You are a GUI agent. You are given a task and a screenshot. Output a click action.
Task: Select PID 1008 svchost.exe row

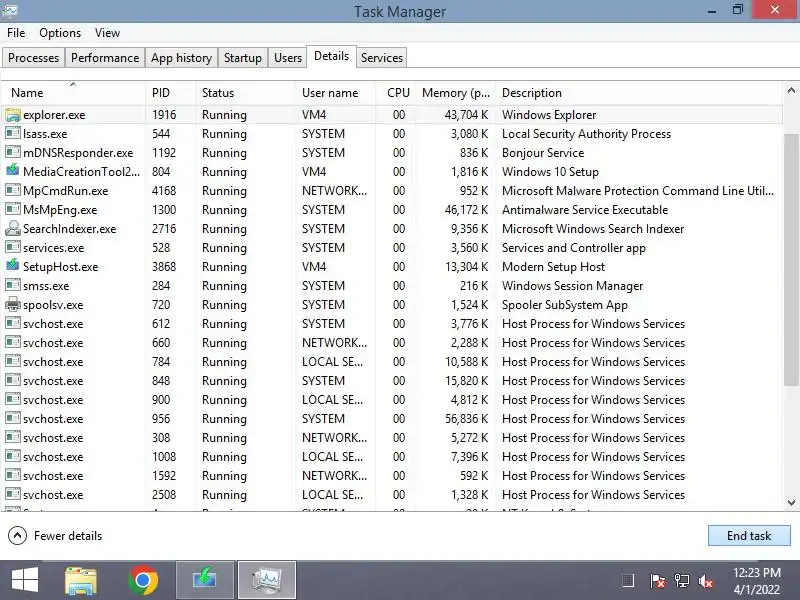click(x=164, y=457)
